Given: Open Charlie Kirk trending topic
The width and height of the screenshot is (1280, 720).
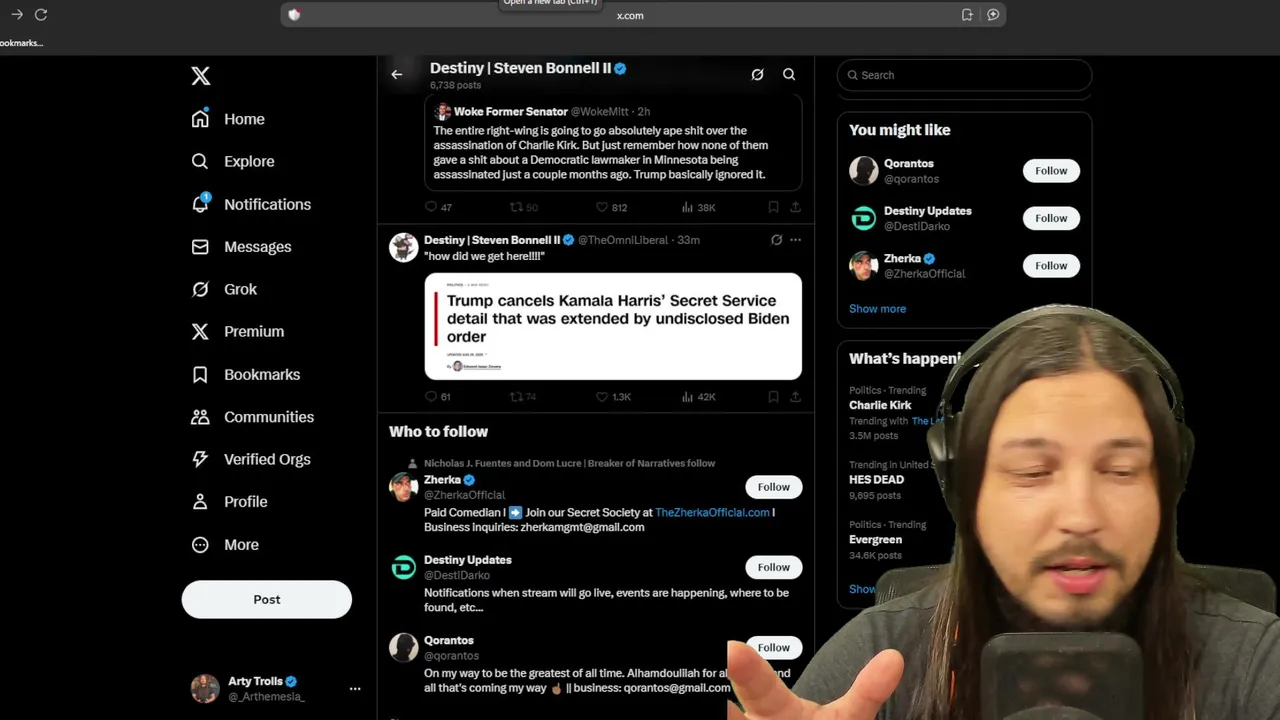Looking at the screenshot, I should point(880,405).
